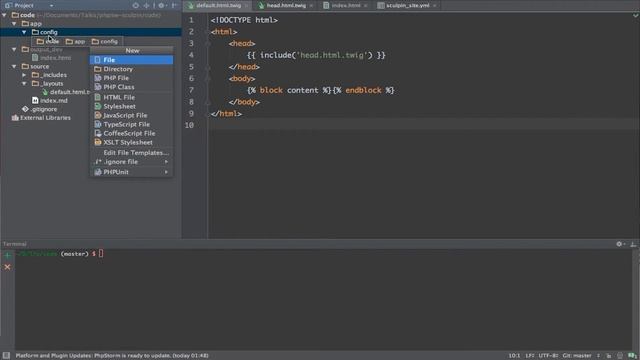Collapse the _layouts folder arrow
Viewport: 640px width, 360px height.
coord(24,84)
